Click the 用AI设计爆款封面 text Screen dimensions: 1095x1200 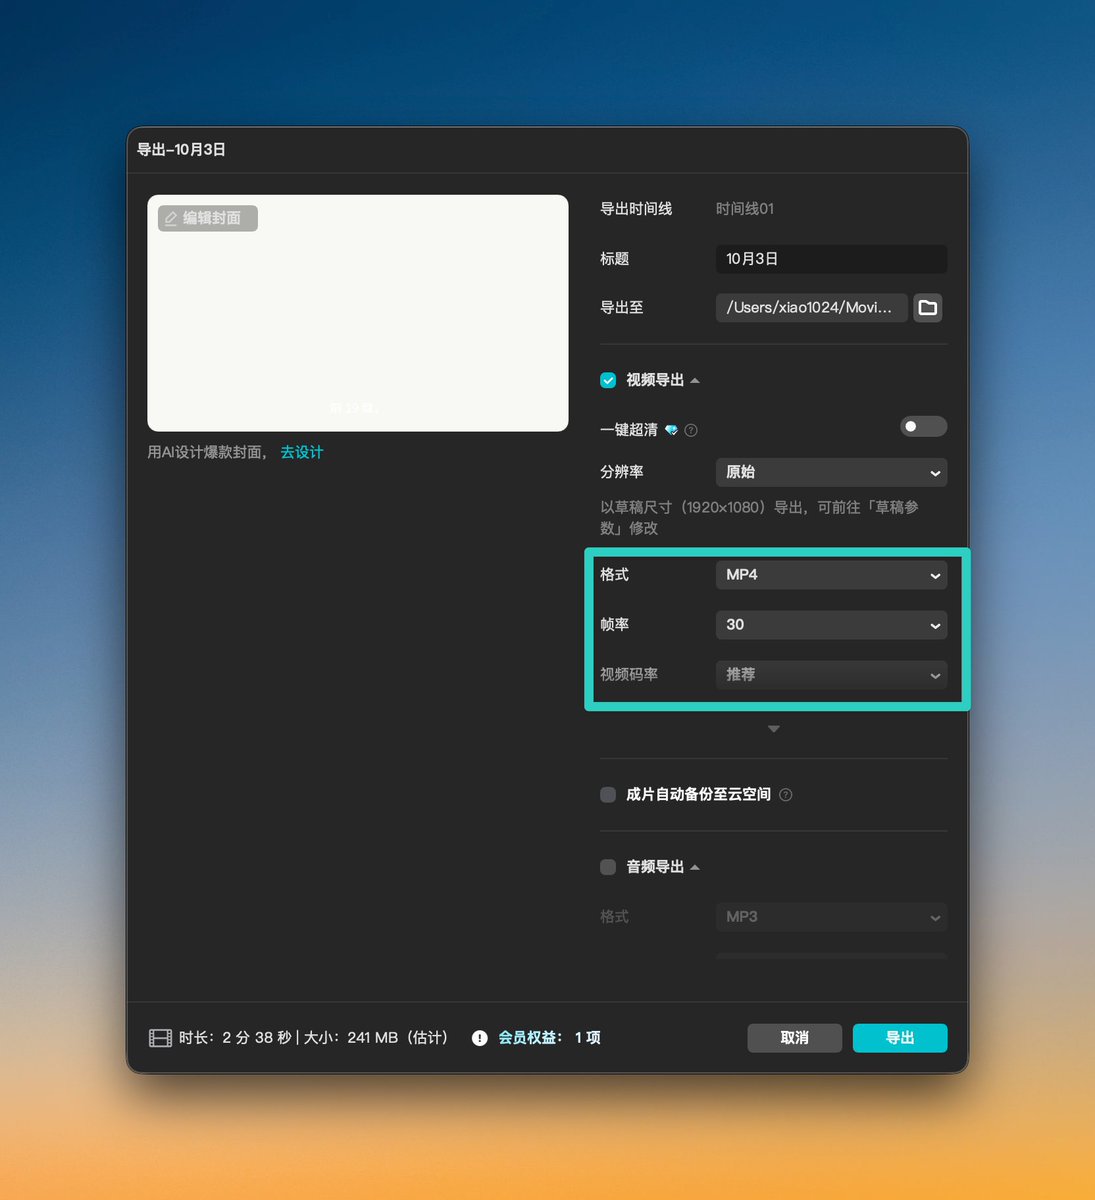point(207,452)
